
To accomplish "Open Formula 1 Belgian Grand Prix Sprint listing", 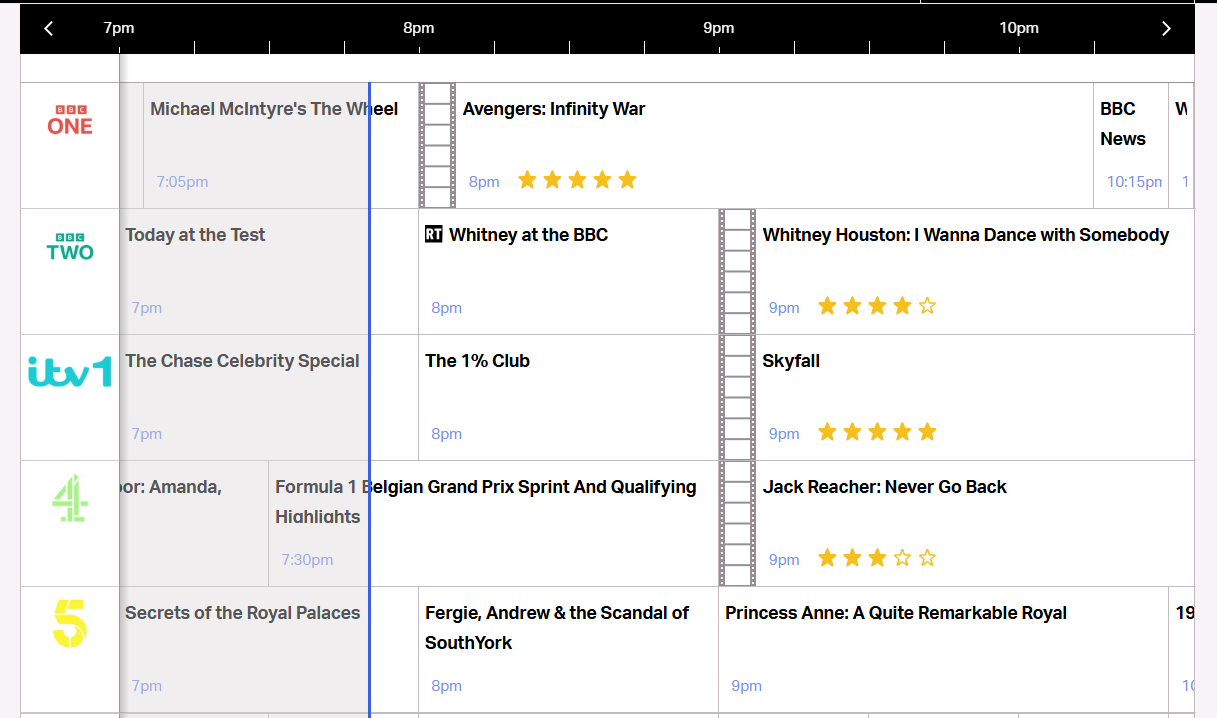I will point(486,502).
